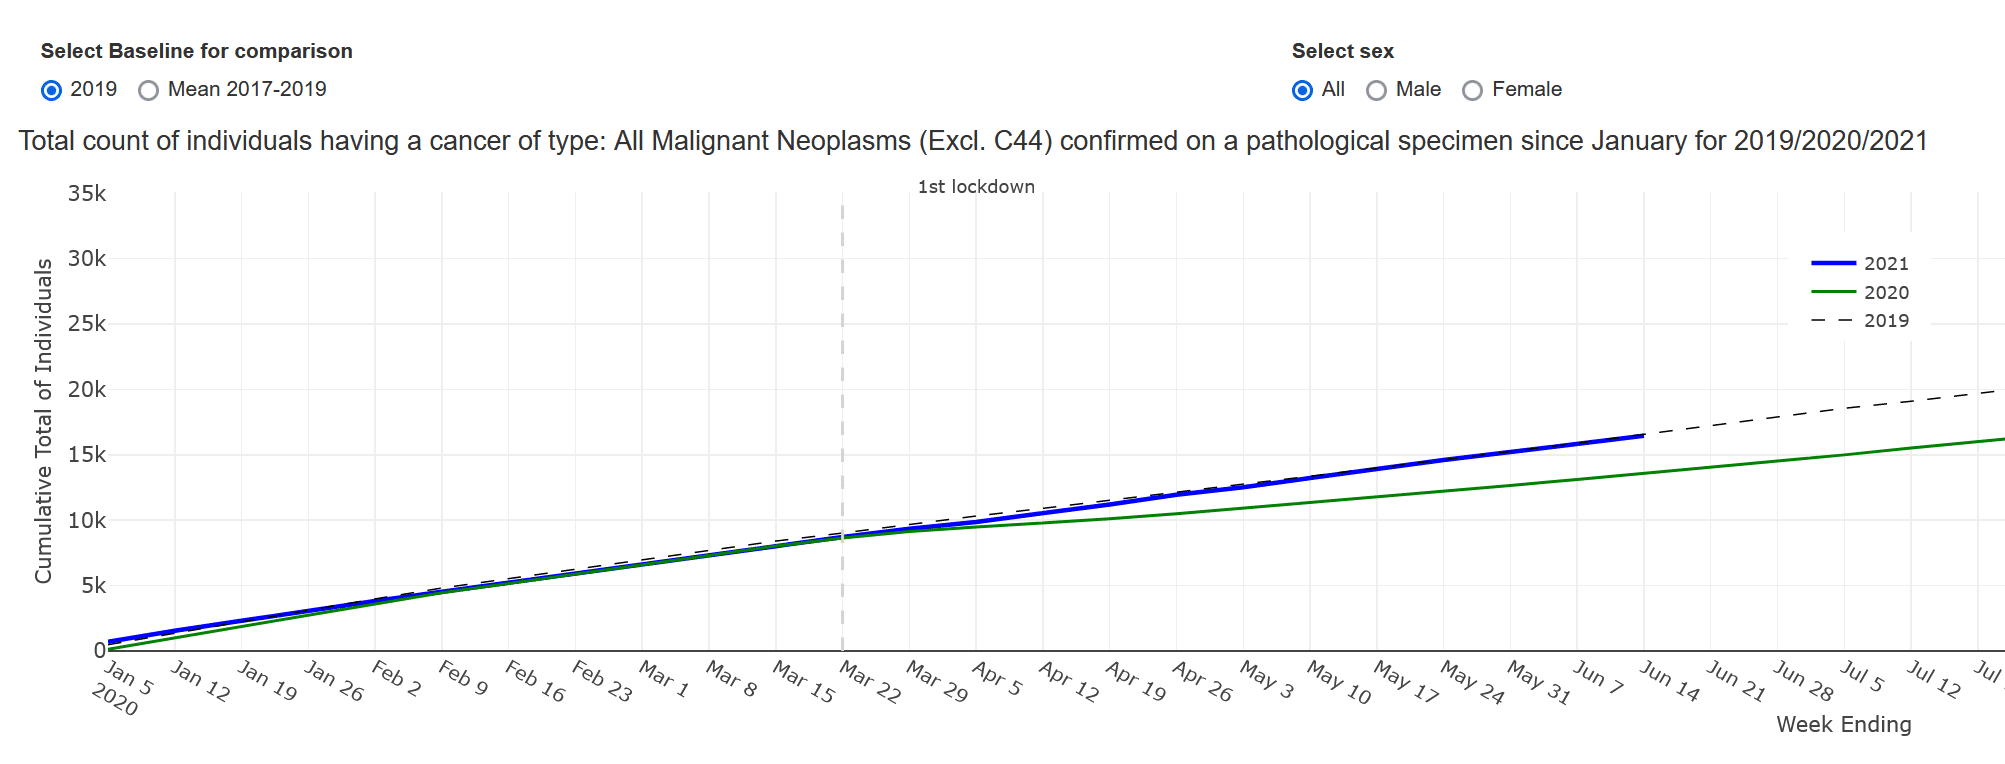Screen dimensions: 2005x764
Task: Select the 2019 baseline radio button
Action: tap(52, 90)
